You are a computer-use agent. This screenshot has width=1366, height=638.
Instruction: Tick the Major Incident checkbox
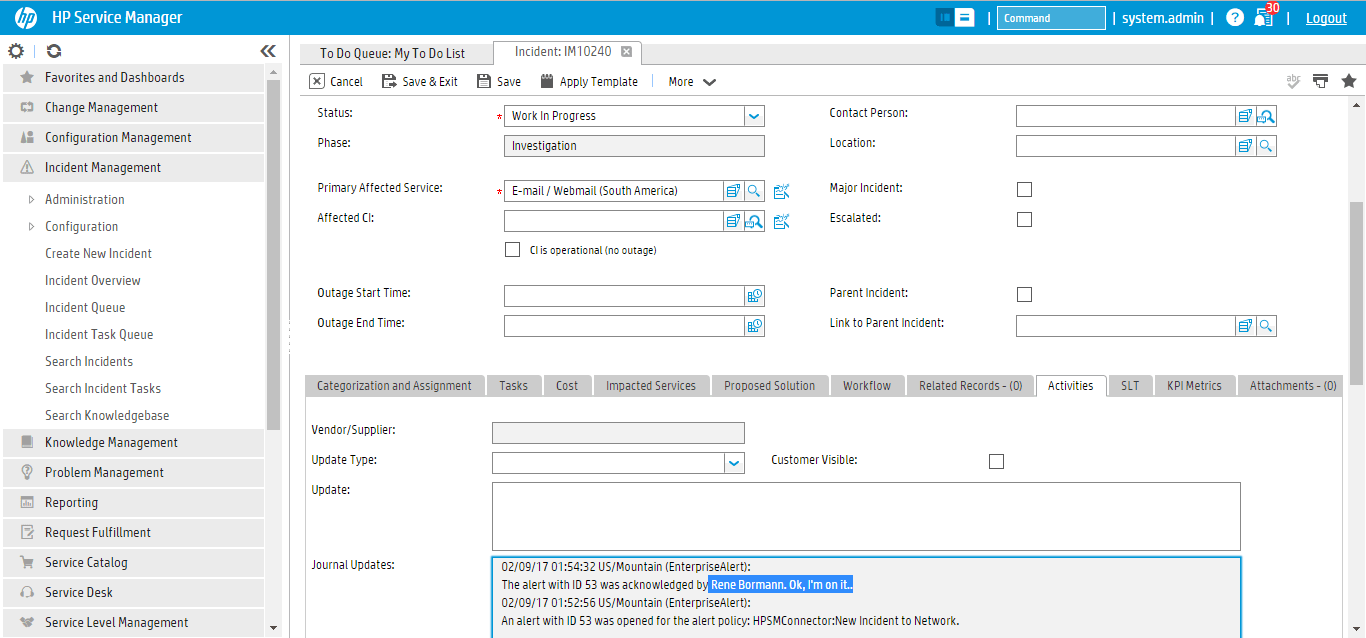(x=1024, y=190)
